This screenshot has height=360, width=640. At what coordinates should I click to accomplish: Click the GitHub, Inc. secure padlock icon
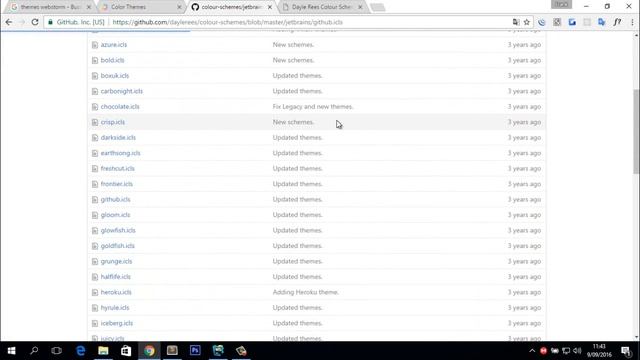click(51, 22)
